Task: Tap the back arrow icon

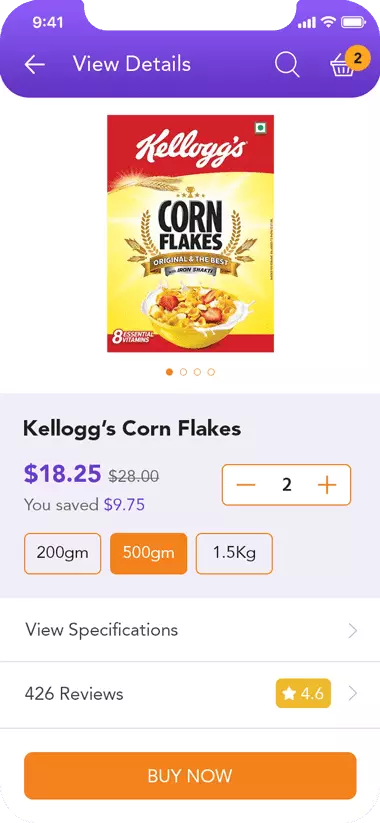Action: [x=35, y=65]
